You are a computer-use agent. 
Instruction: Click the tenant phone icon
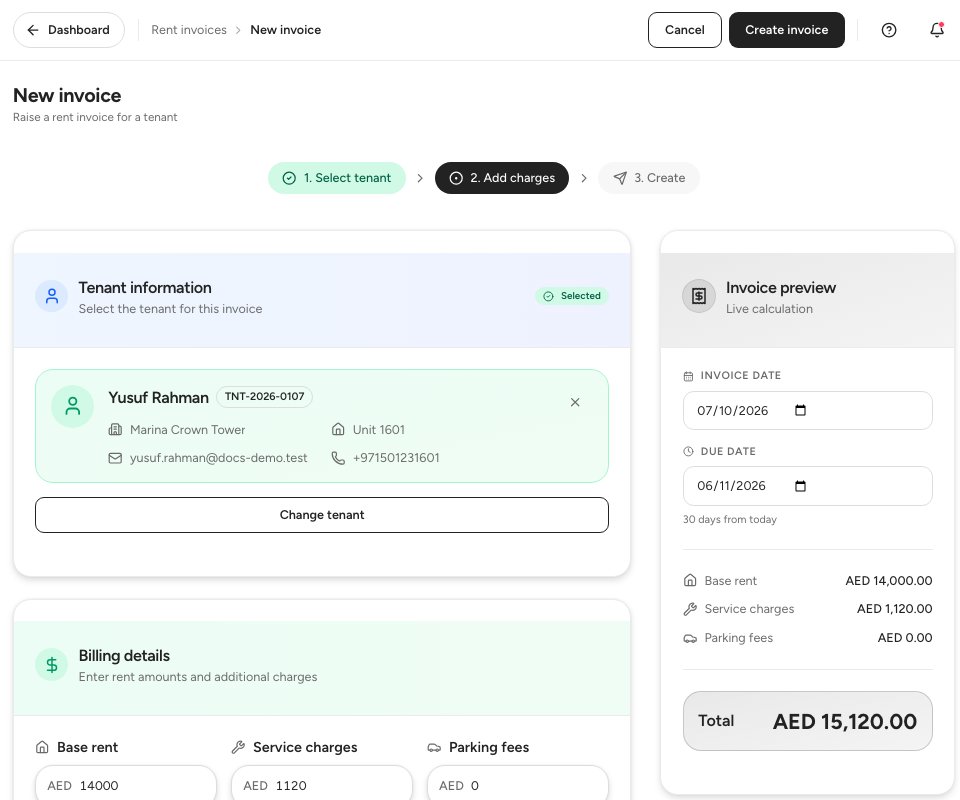(x=338, y=458)
